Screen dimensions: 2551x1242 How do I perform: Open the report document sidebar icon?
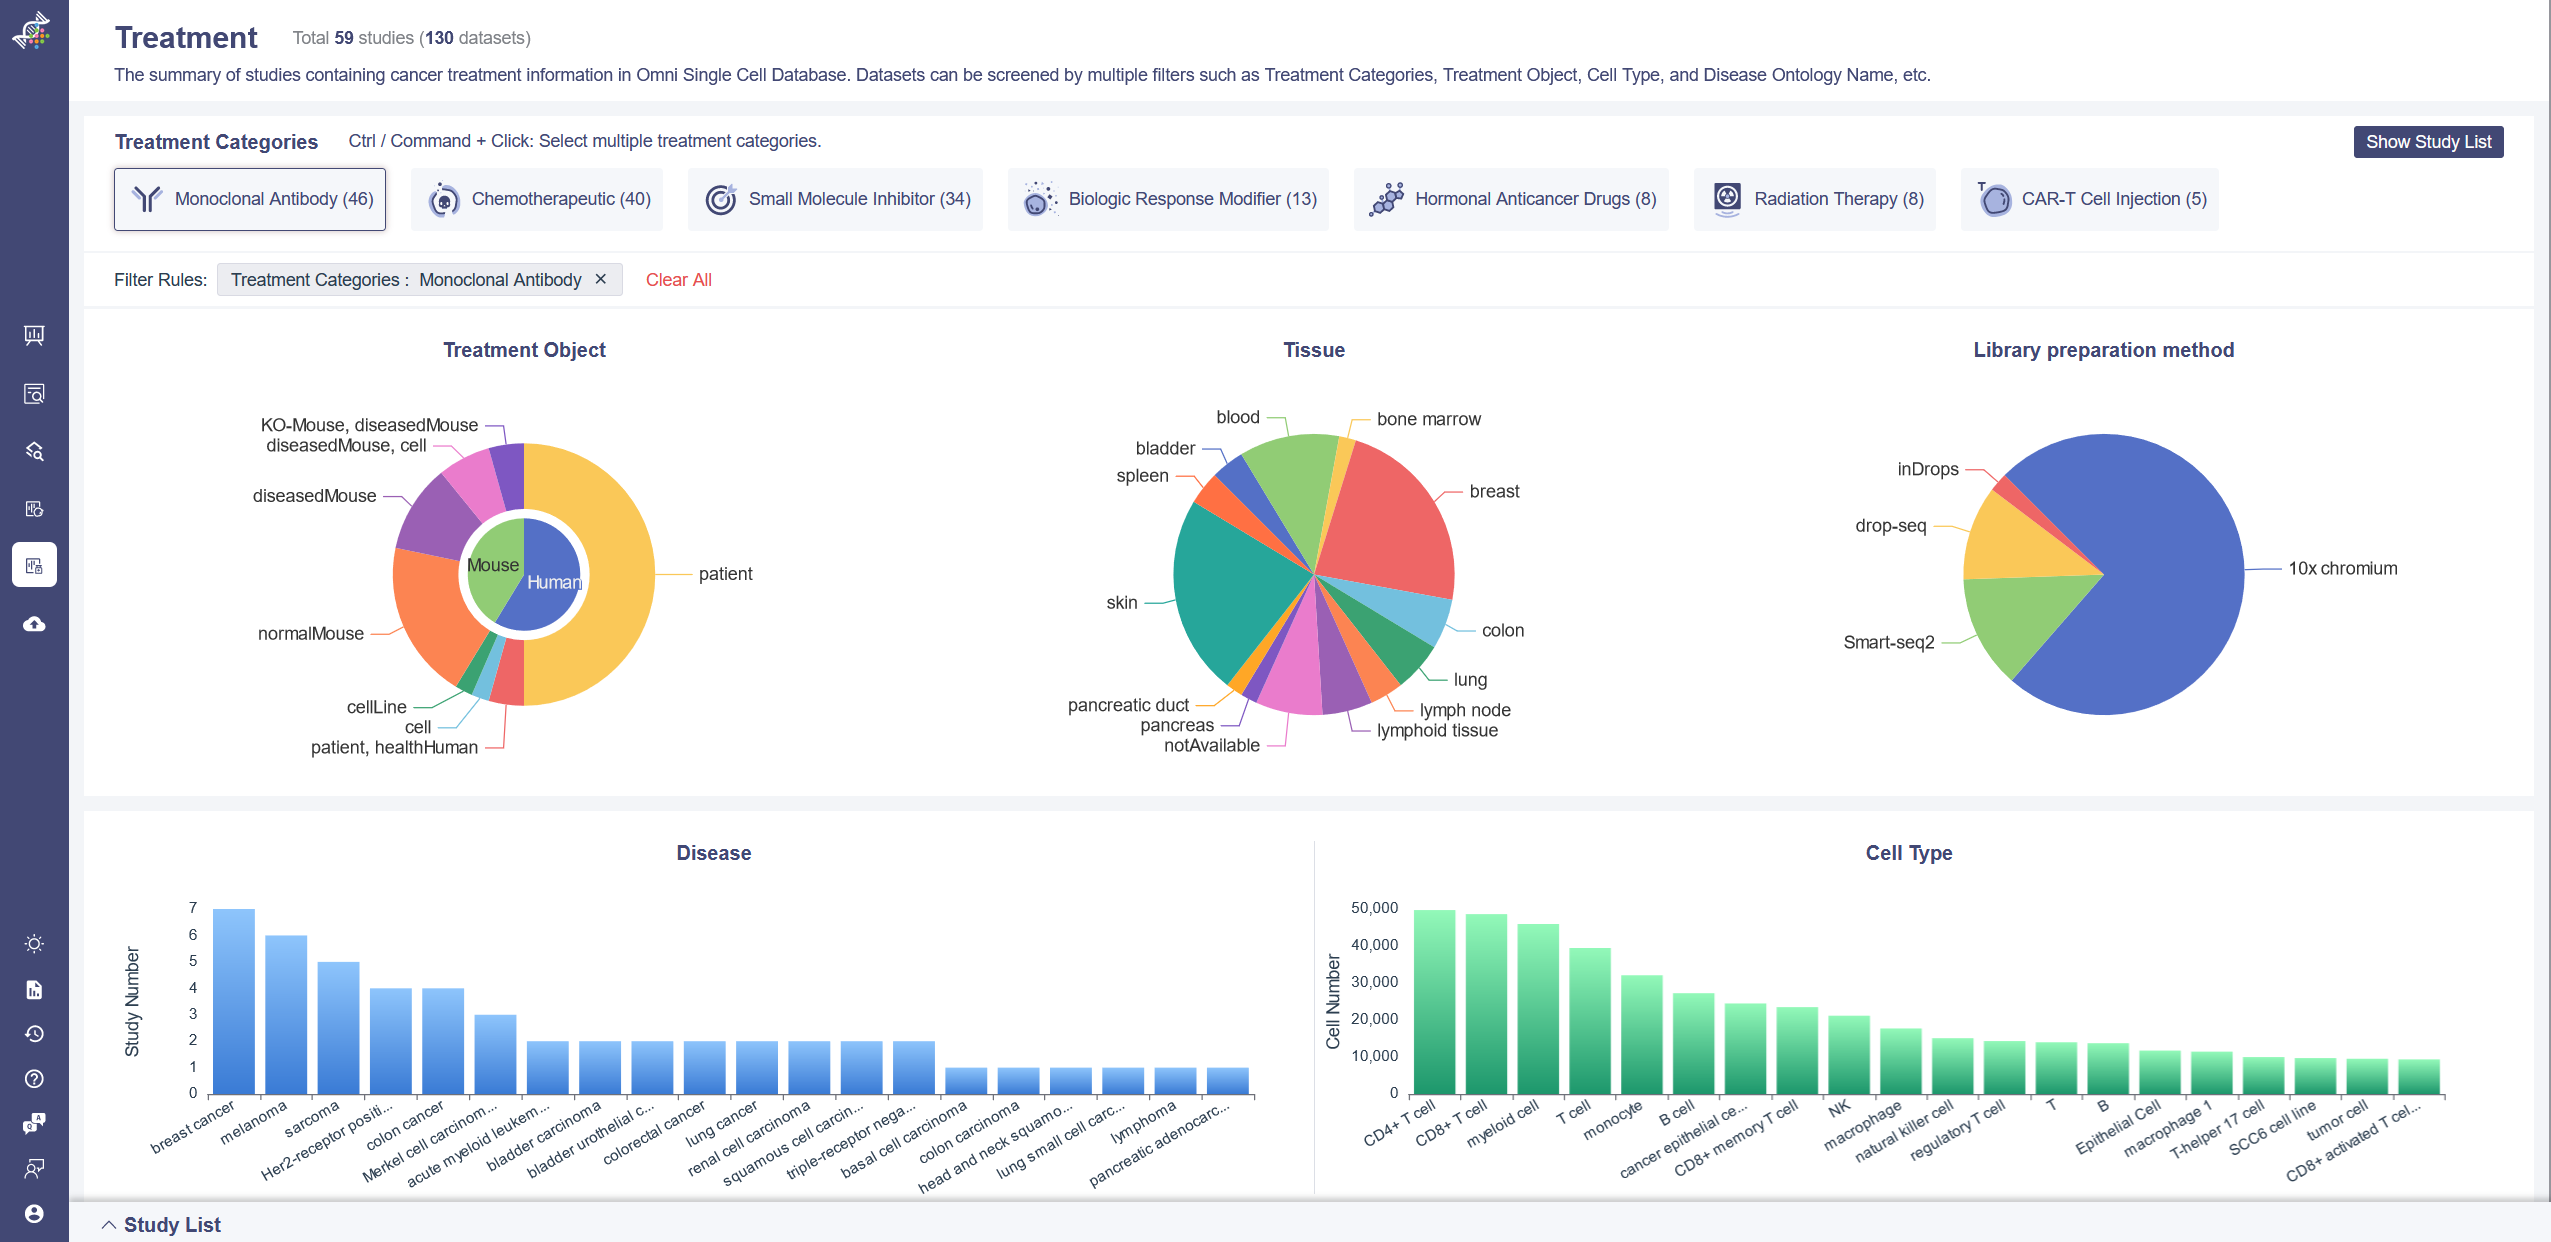[34, 990]
